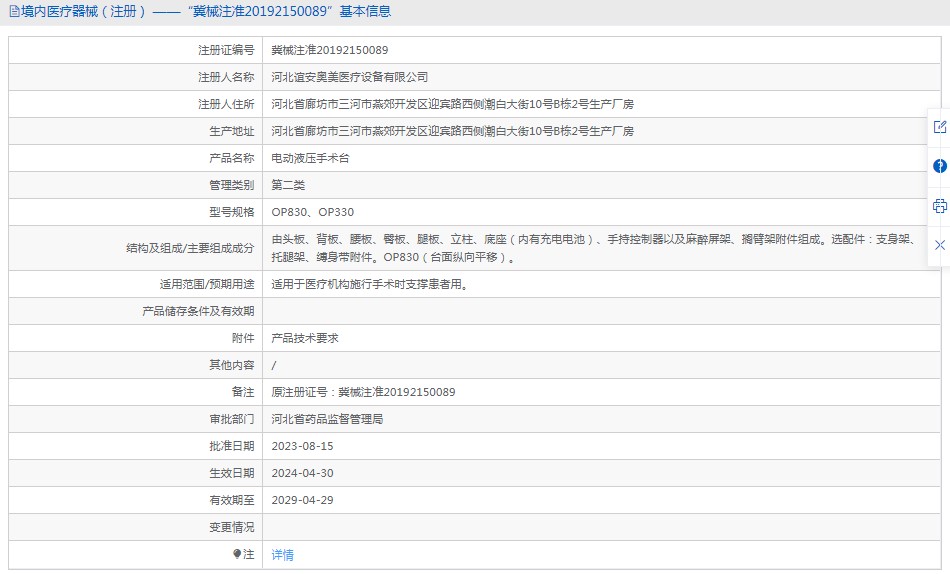Select registration number 冀械注准20192150089 value

(330, 50)
